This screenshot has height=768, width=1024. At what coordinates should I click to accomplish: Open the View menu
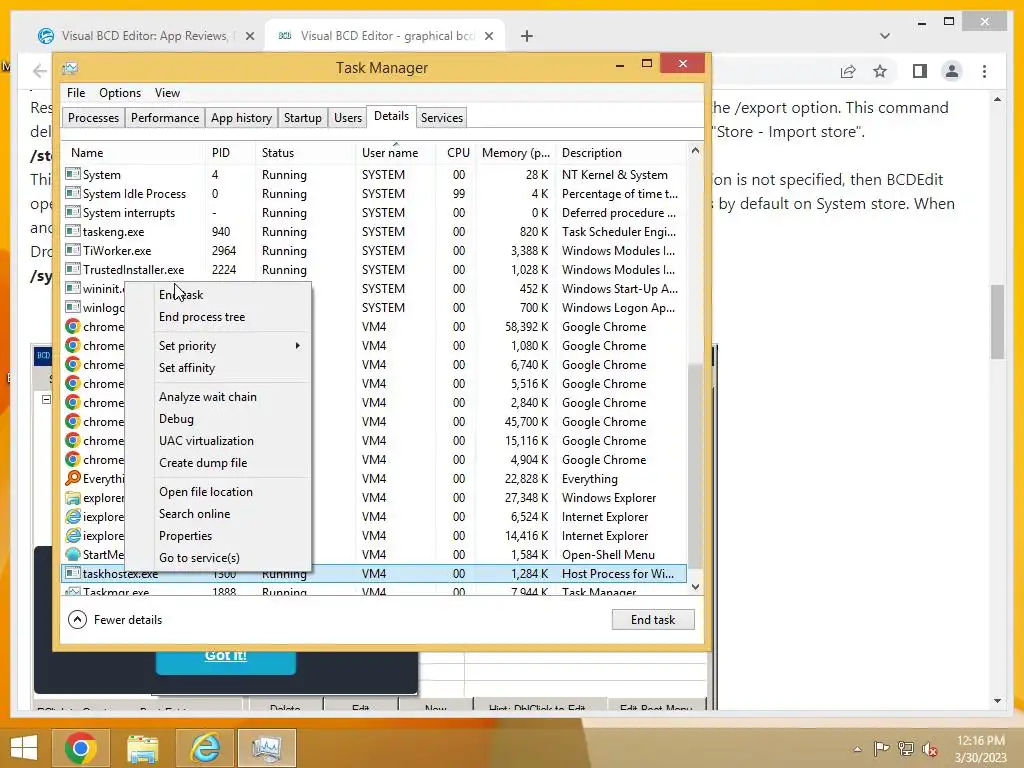pyautogui.click(x=167, y=93)
